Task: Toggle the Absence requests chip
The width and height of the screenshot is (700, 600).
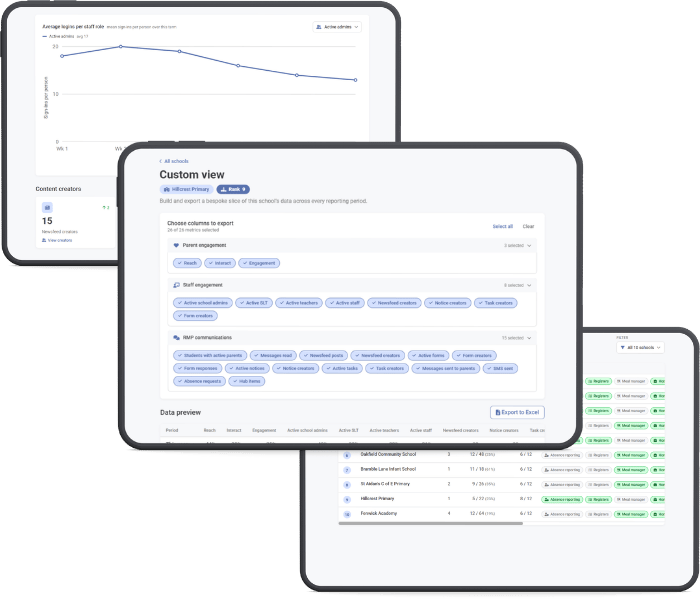Action: 200,382
